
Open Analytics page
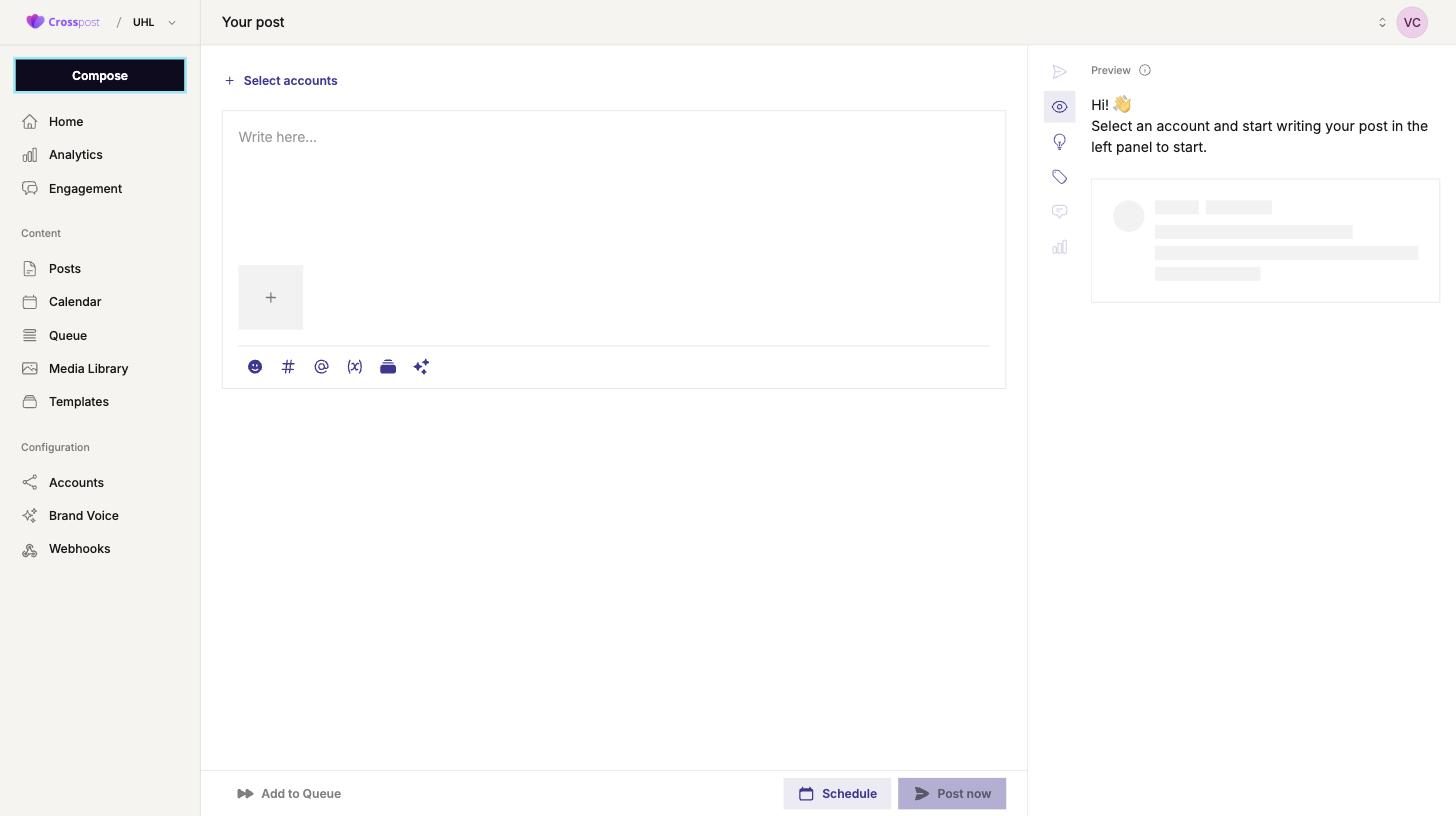coord(76,155)
